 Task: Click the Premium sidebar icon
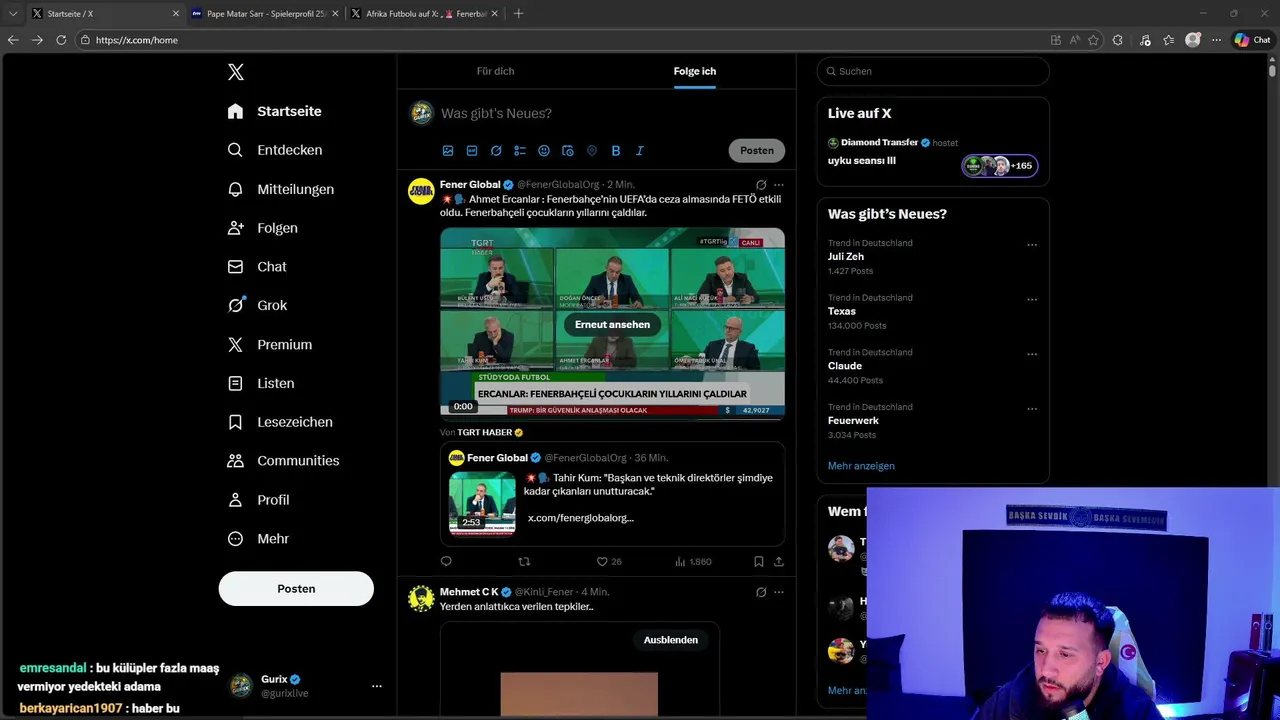235,344
